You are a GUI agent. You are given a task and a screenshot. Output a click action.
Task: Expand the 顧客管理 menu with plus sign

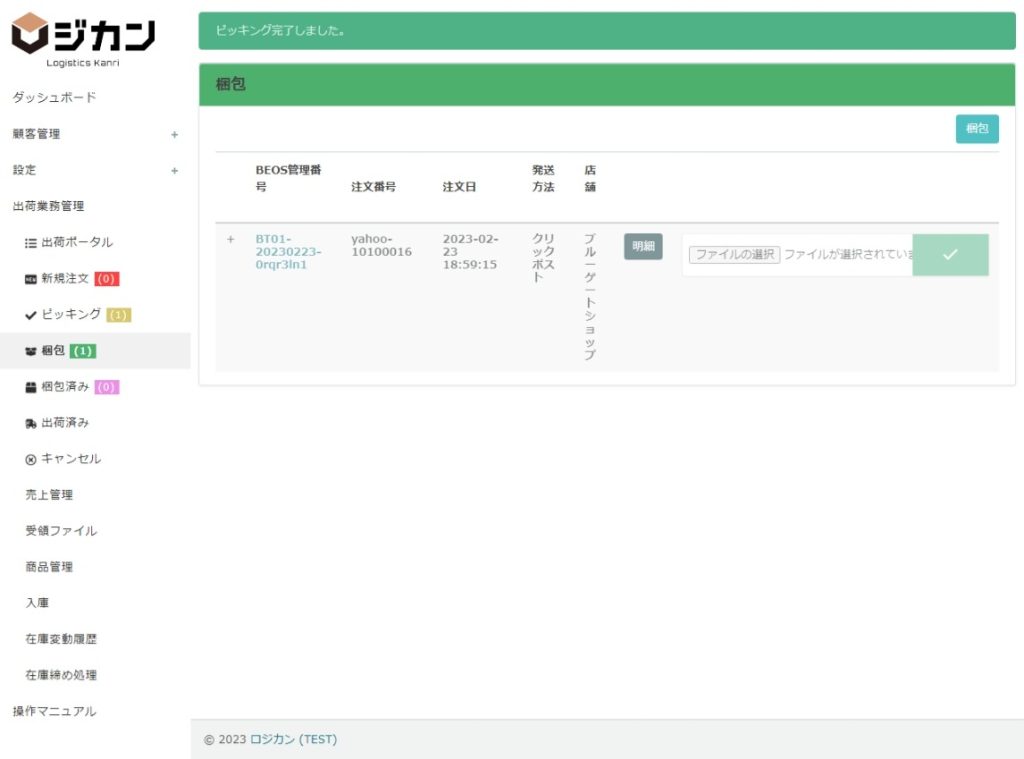[174, 134]
